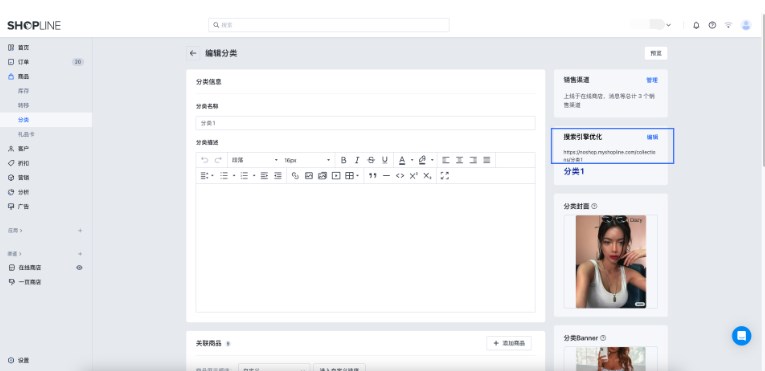Click the redo icon in editor toolbar

coord(218,160)
